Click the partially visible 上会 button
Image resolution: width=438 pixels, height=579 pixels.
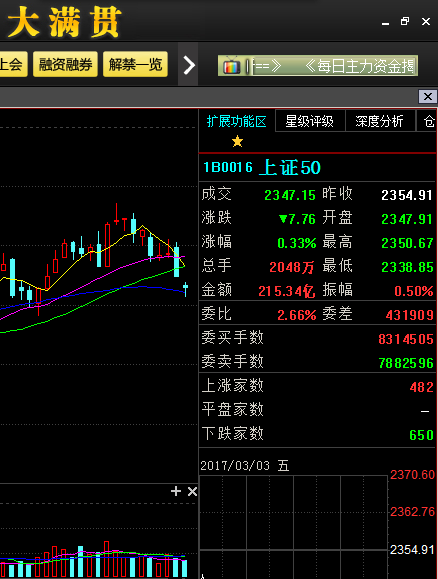[x=12, y=64]
